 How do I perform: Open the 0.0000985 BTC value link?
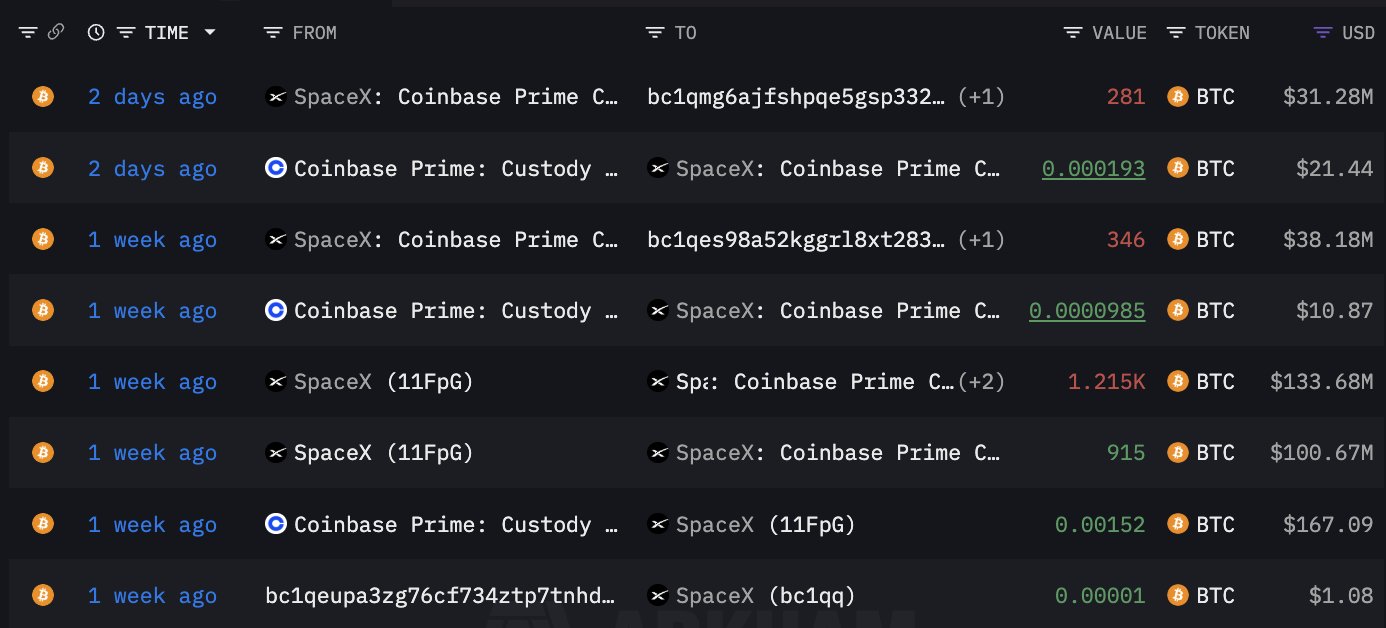pos(1087,311)
